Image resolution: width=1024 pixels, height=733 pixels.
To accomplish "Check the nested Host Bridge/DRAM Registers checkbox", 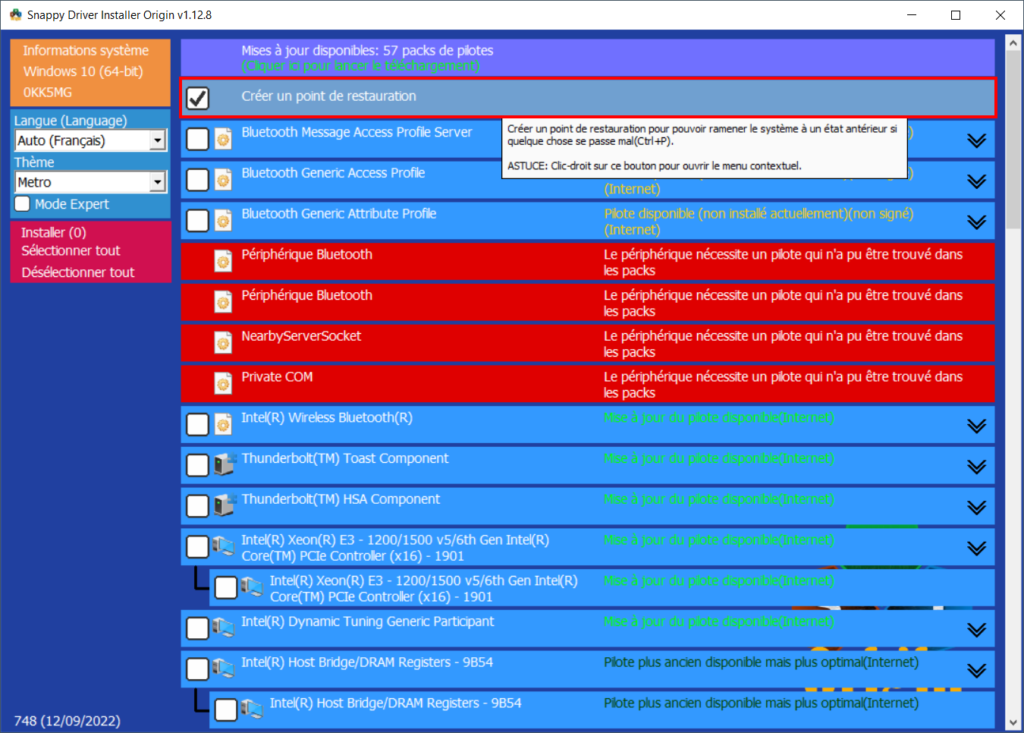I will coord(226,709).
